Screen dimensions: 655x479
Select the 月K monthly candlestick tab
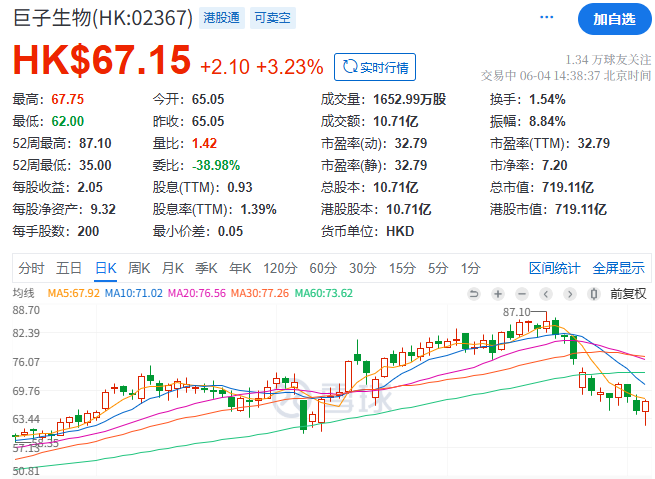click(173, 268)
